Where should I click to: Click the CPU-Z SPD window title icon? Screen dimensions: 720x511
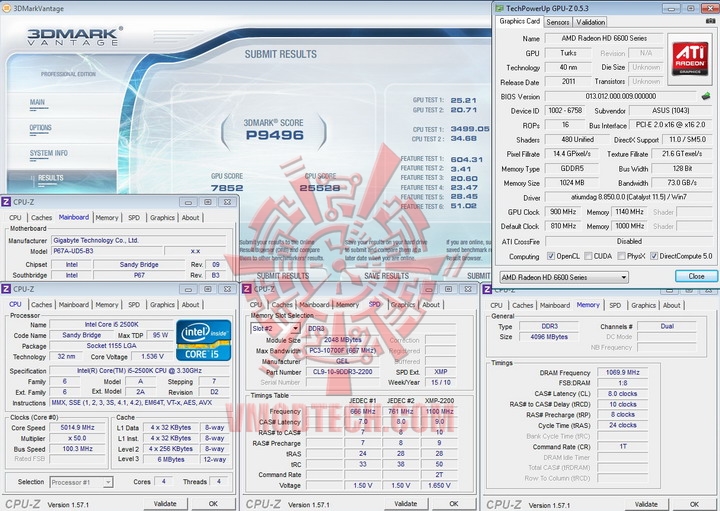(x=247, y=289)
